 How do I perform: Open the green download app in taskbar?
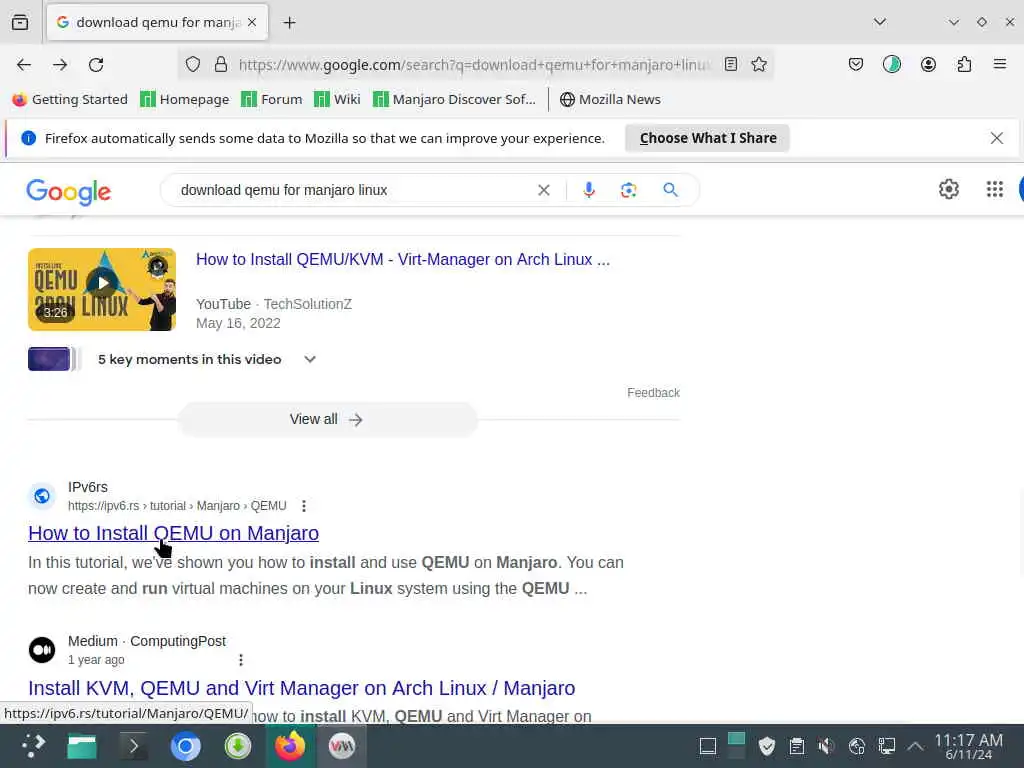[238, 746]
